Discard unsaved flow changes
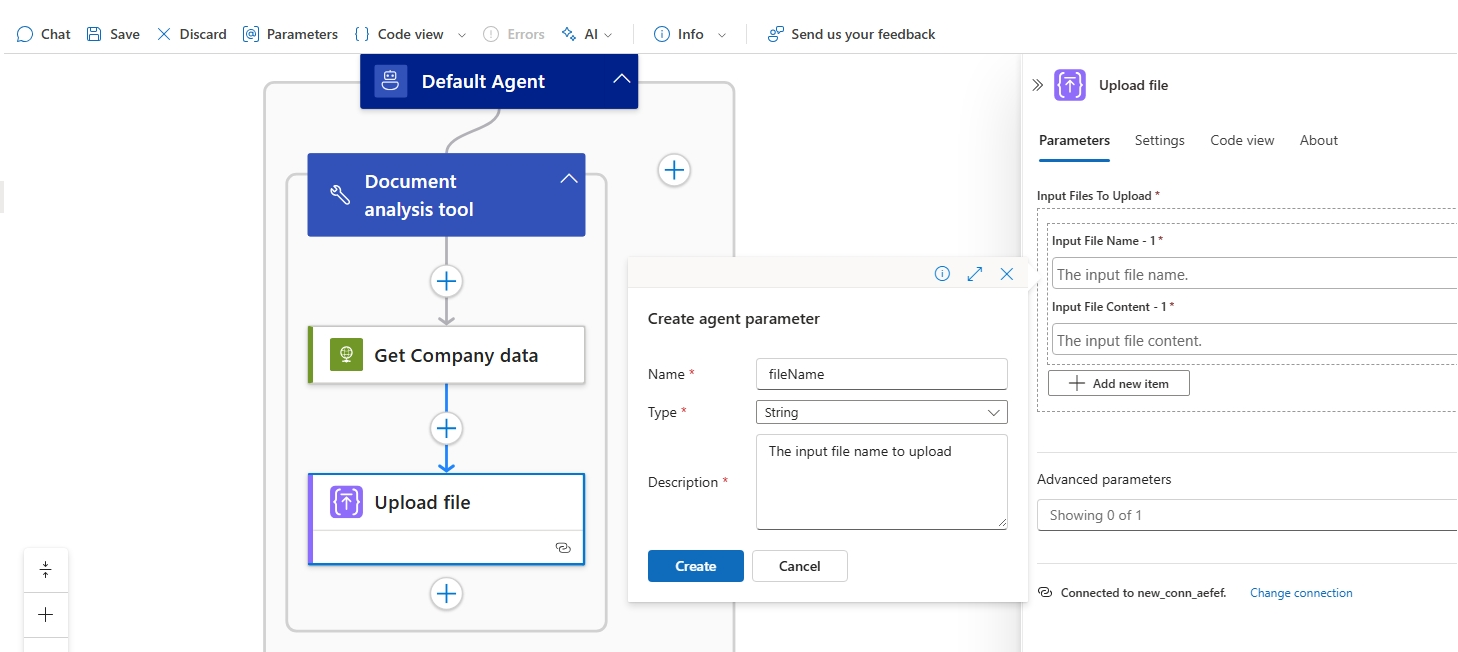Screen dimensions: 1458x652 coord(191,33)
